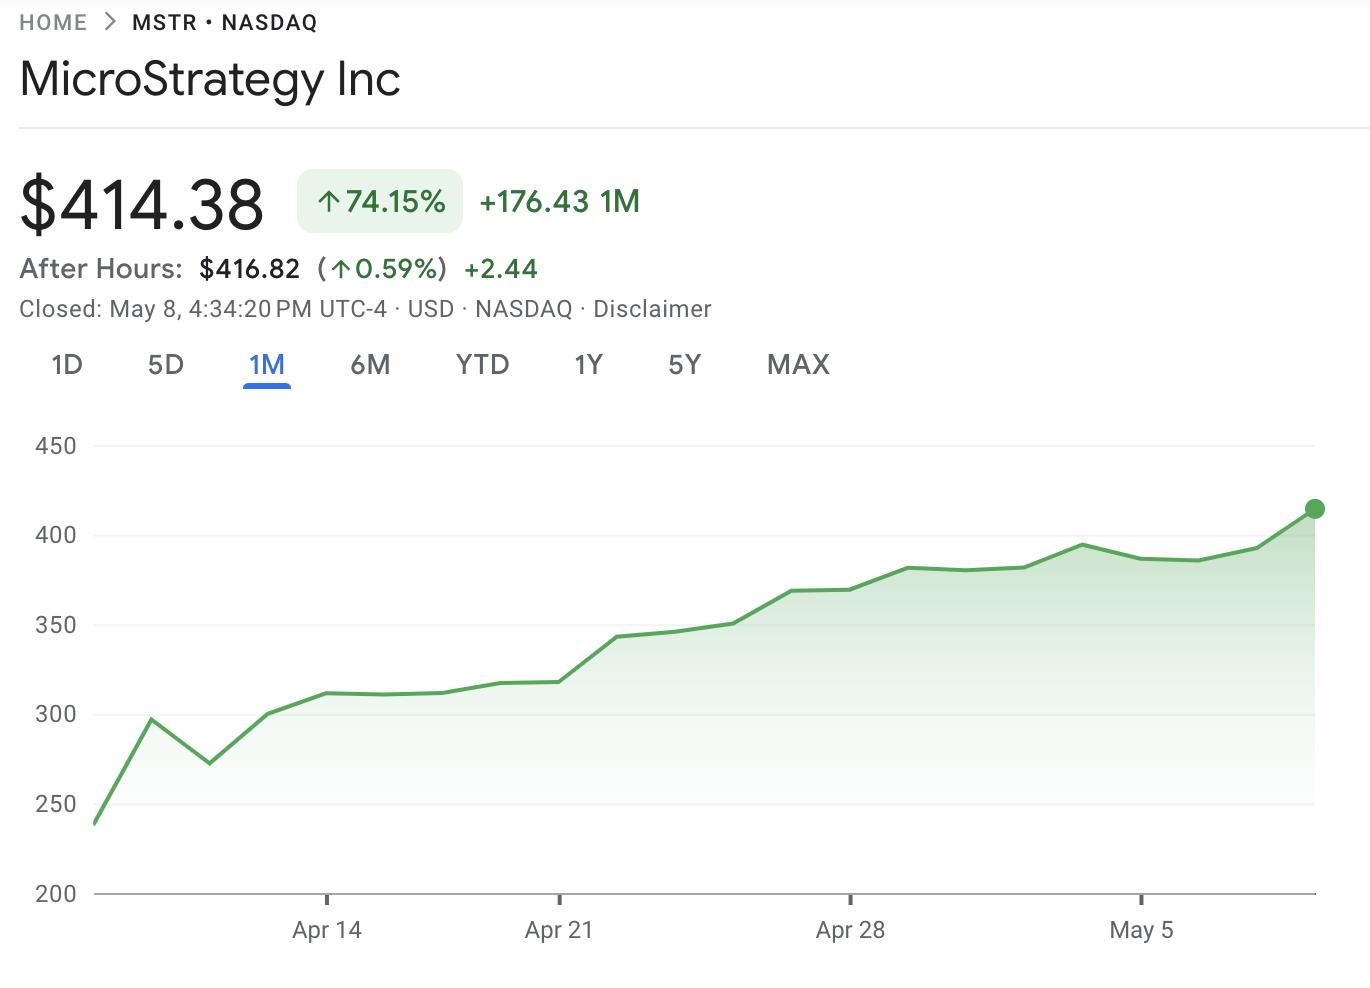Click the green up arrow percentage badge
Viewport: 1370px width, 988px height.
tap(379, 201)
